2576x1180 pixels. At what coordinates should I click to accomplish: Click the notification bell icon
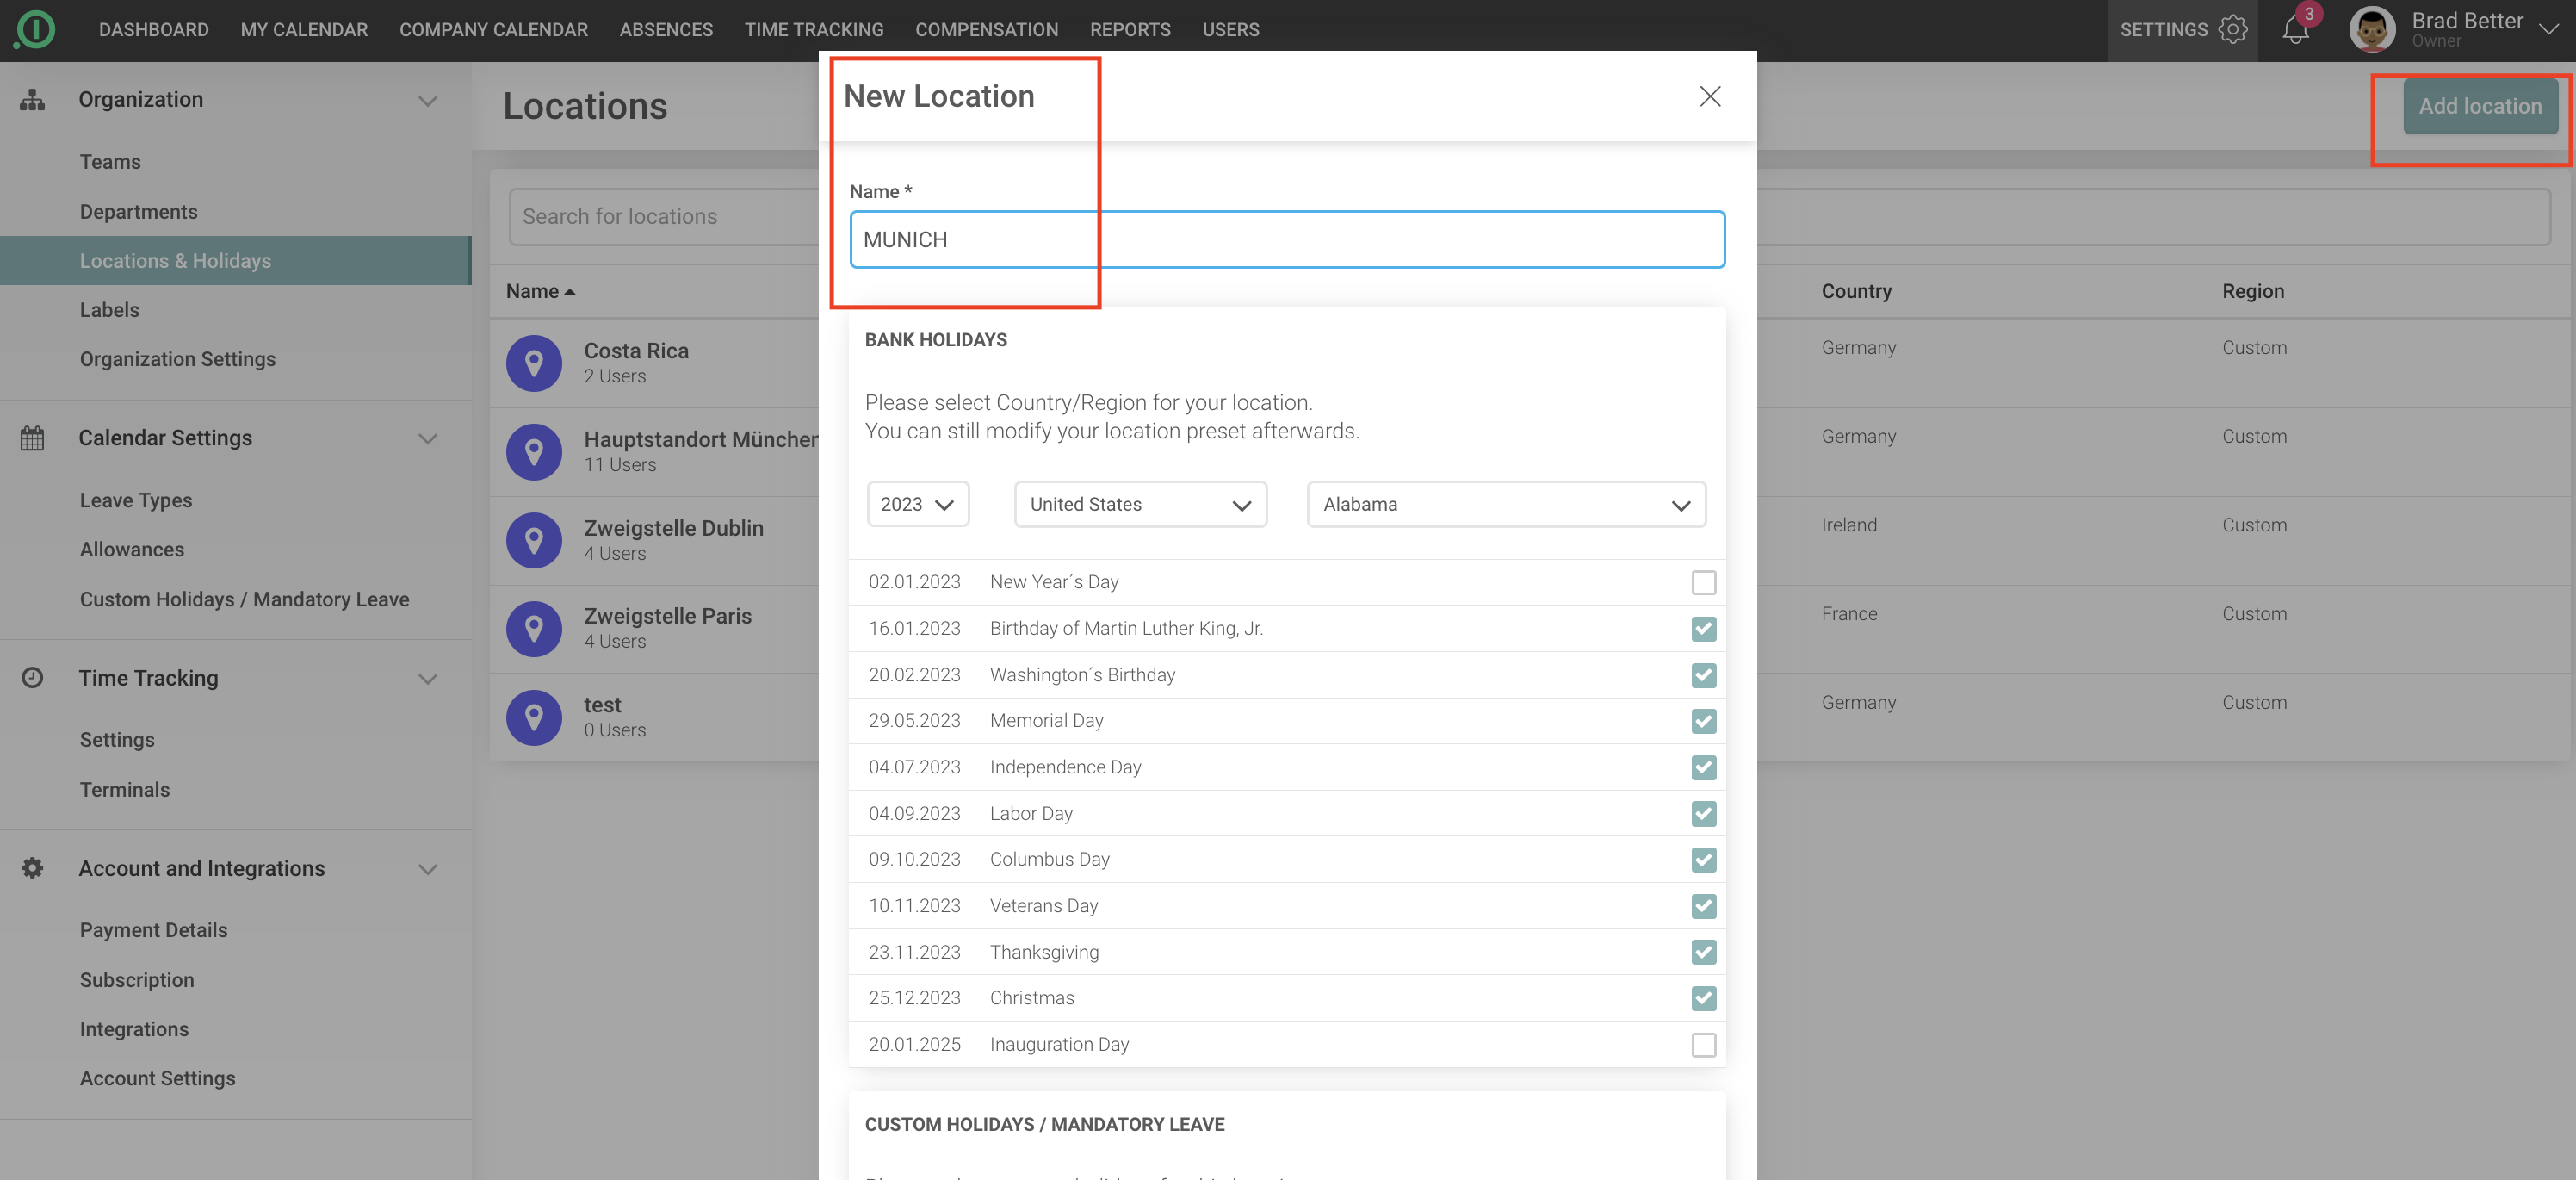click(2295, 30)
